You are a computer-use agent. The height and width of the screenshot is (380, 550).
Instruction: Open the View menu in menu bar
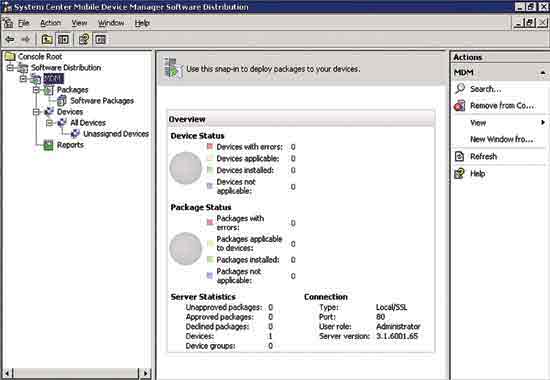coord(79,23)
